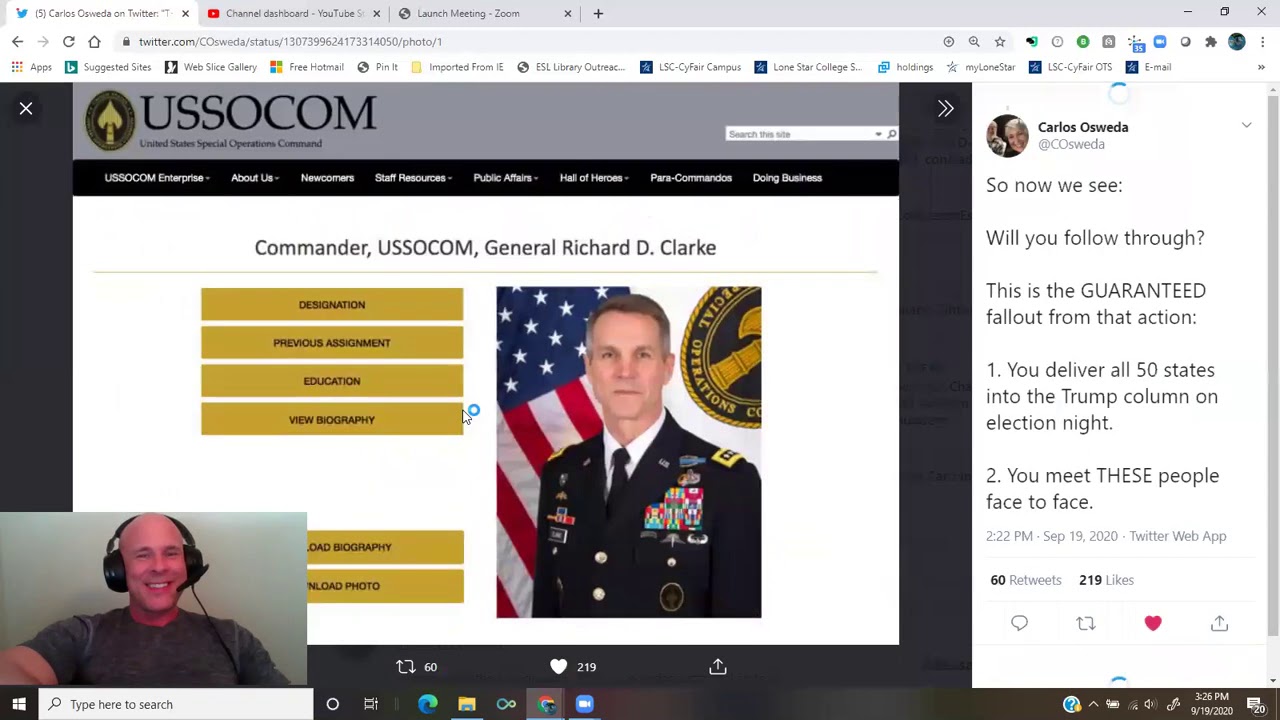Collapse the tweet sidebar with double-arrow icon
1280x720 pixels.
(945, 108)
